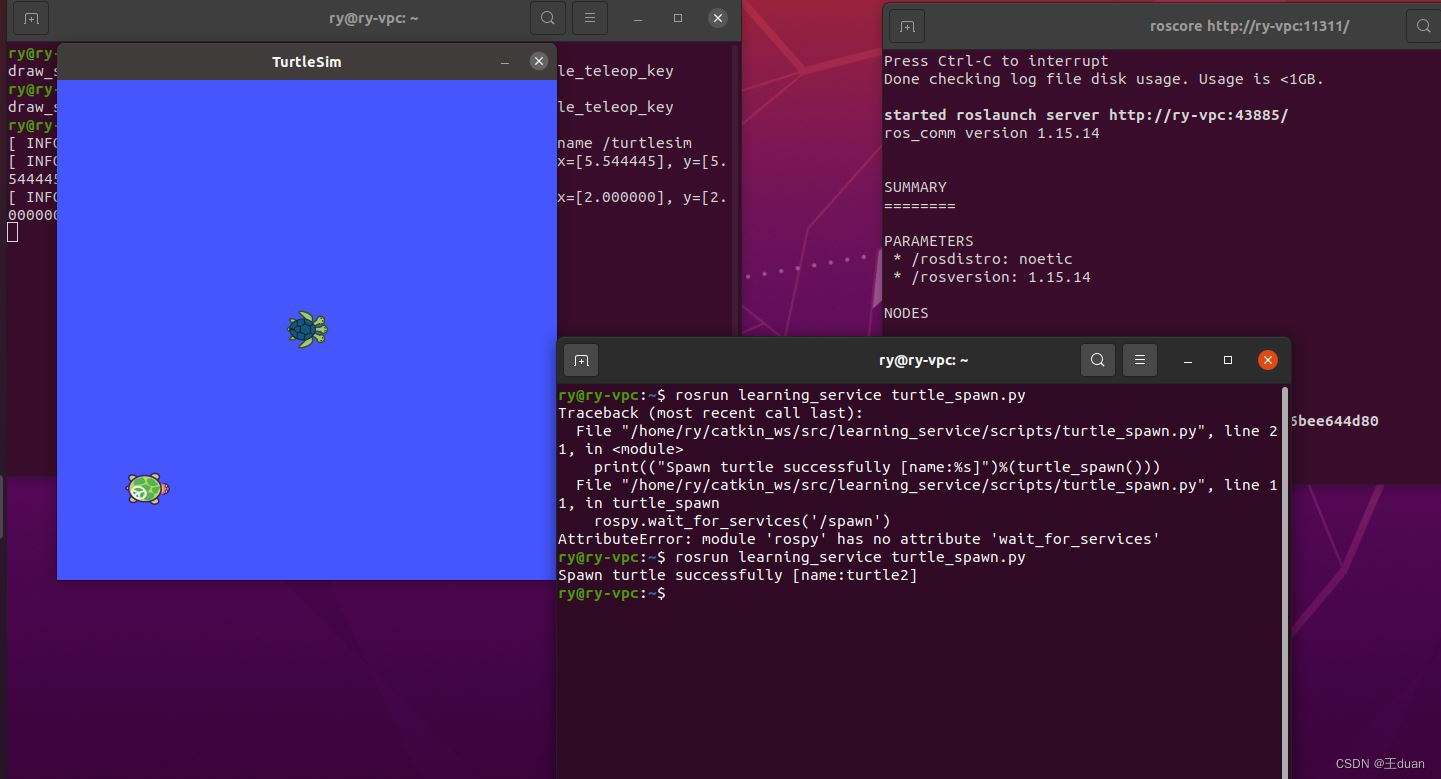Click 'Press Ctrl-C to interrupt' line
The height and width of the screenshot is (779, 1441).
996,61
